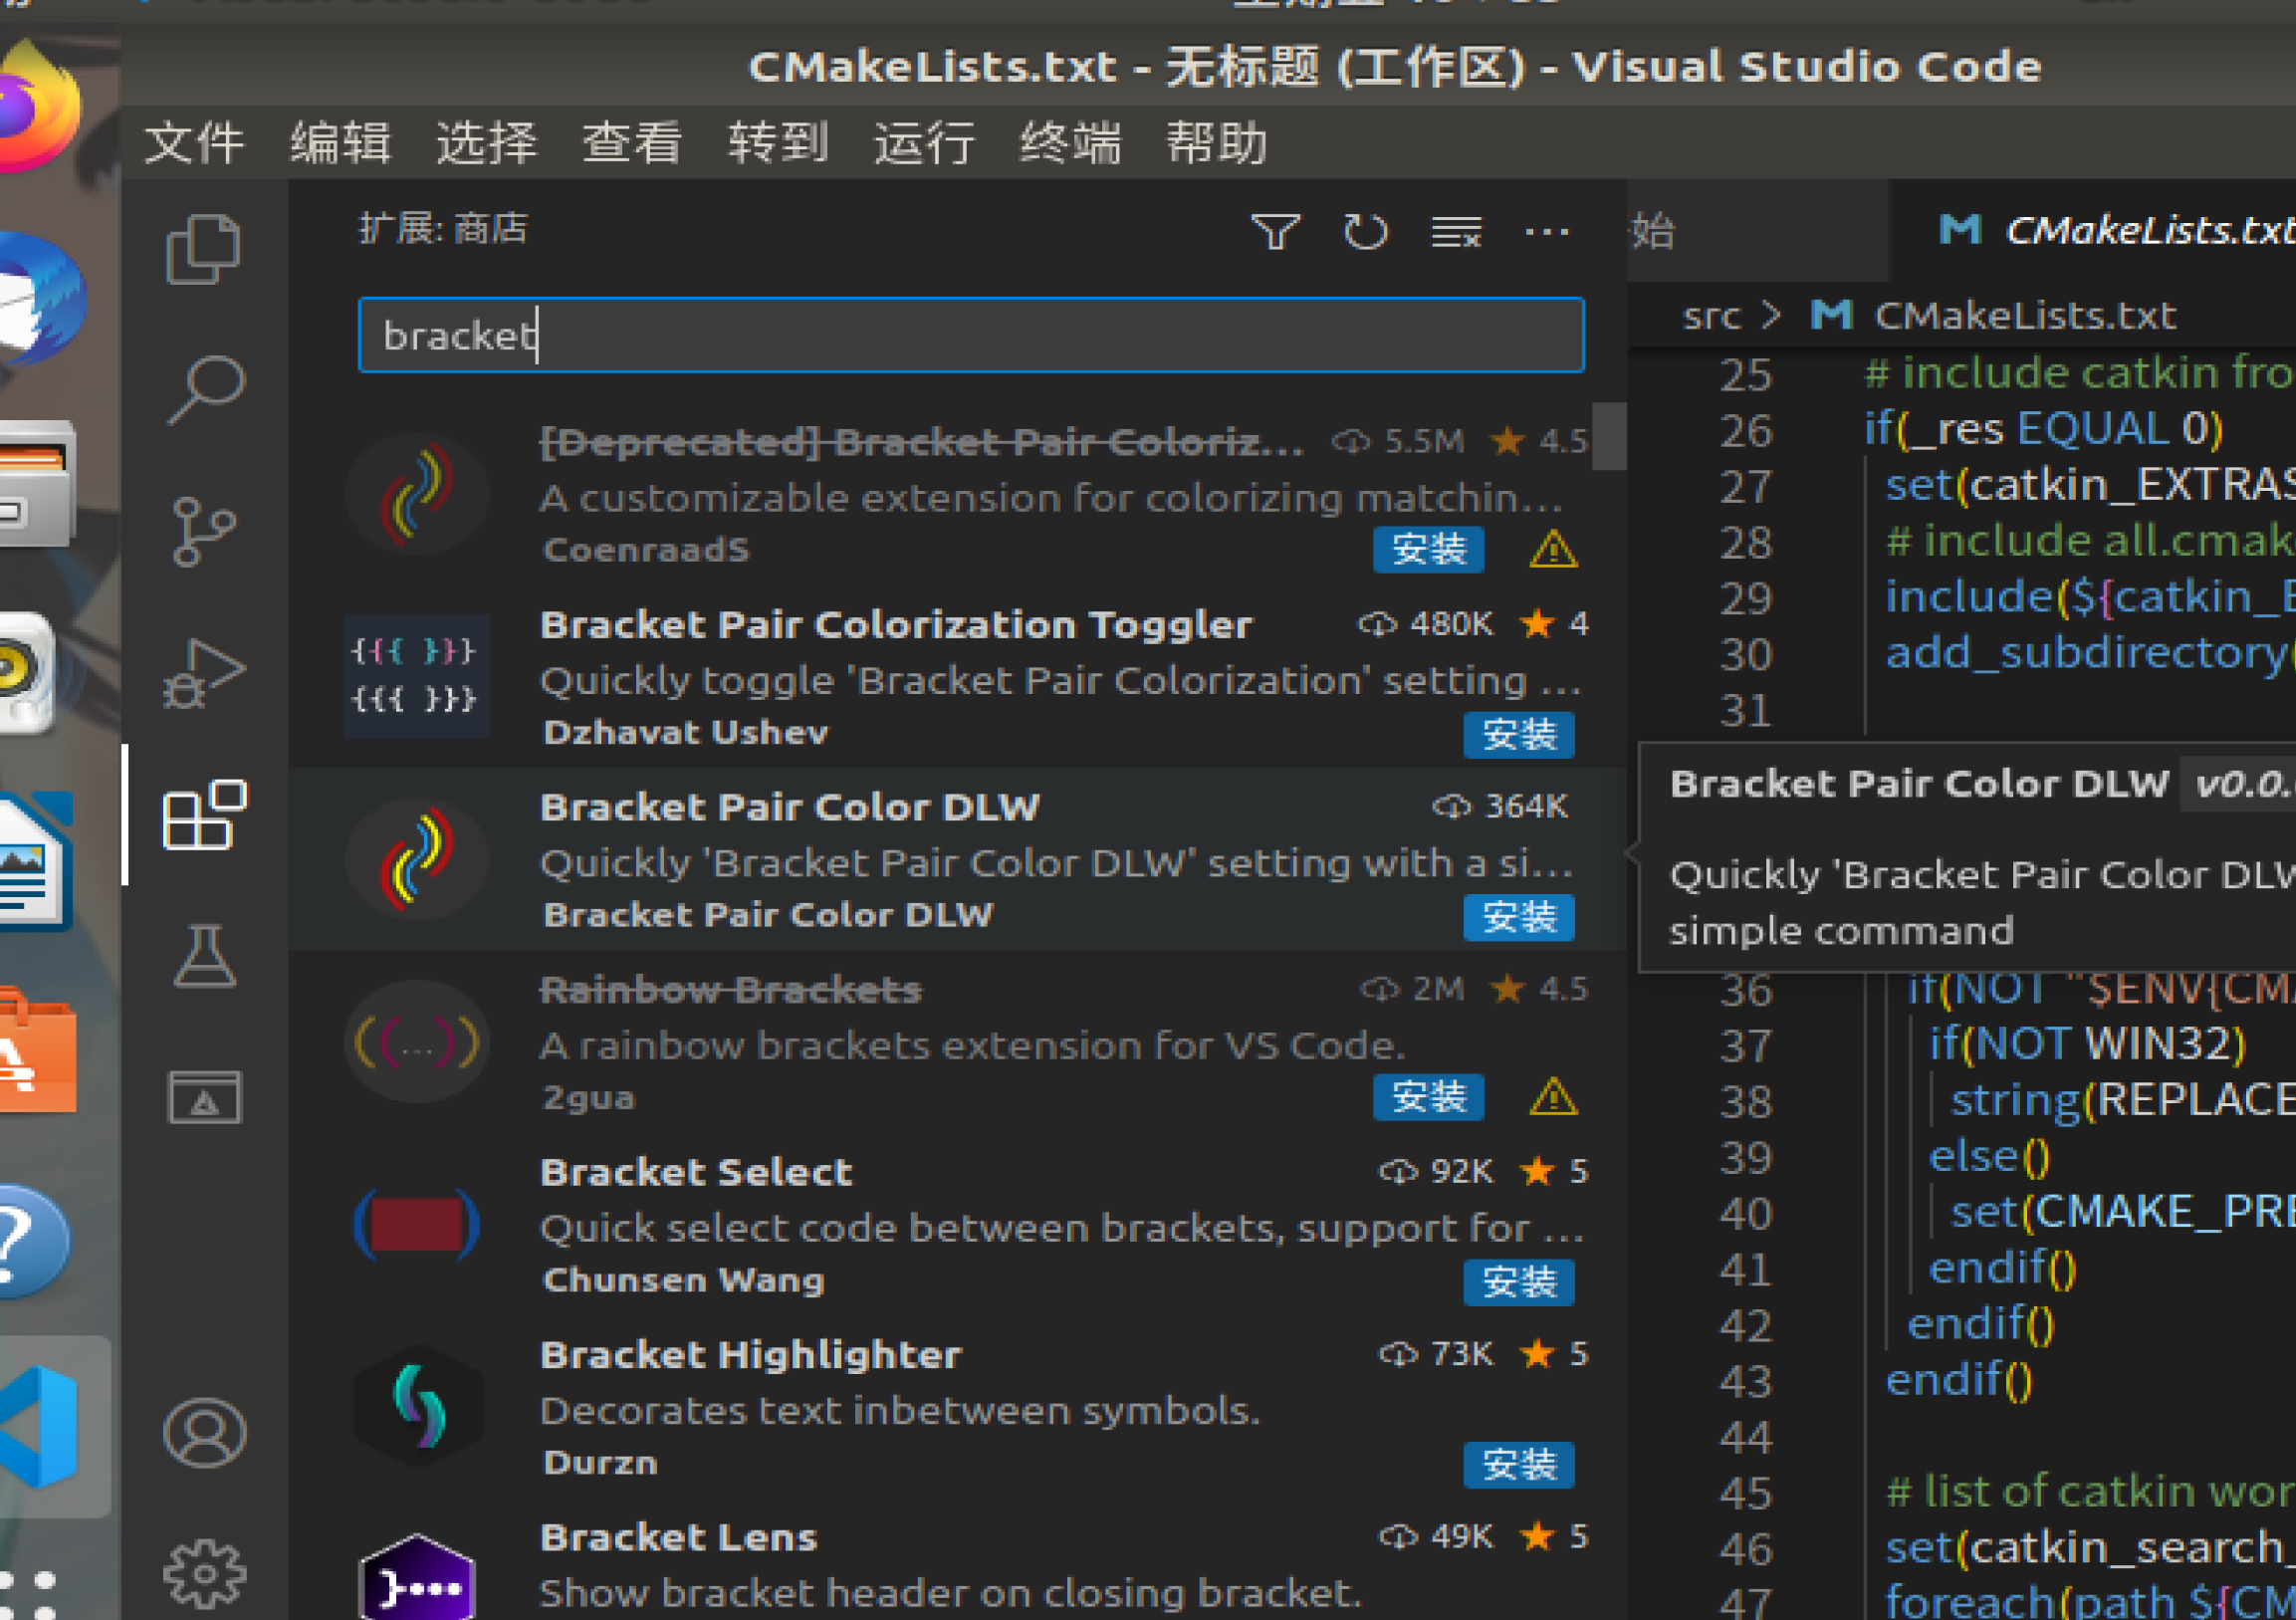Open Files manager from the dock
The height and width of the screenshot is (1620, 2296).
[38, 484]
